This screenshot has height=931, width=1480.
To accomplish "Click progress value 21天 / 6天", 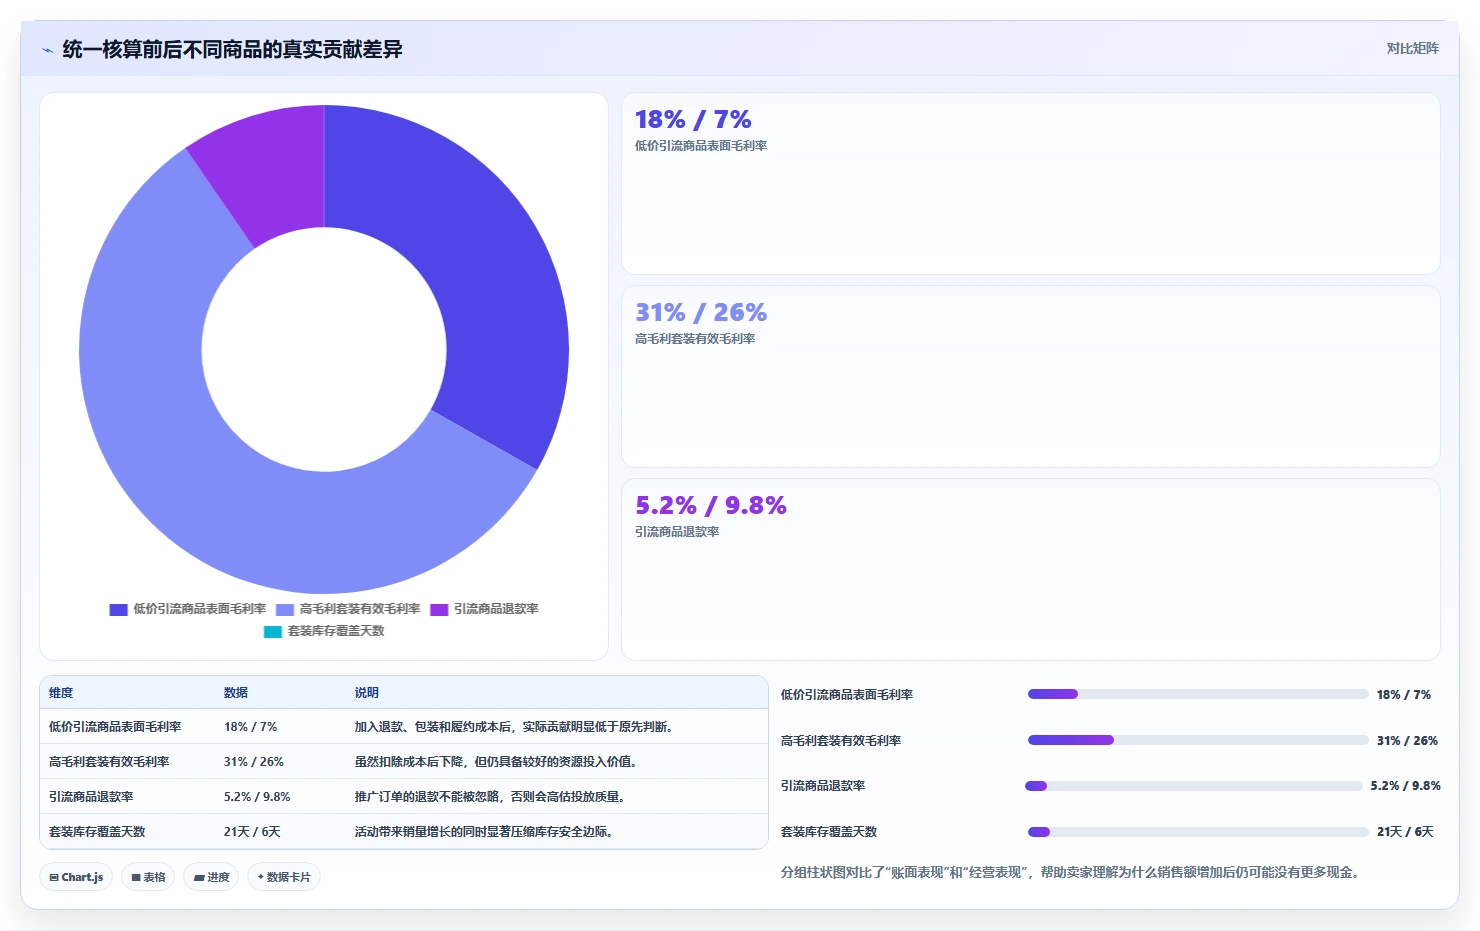I will 1405,832.
